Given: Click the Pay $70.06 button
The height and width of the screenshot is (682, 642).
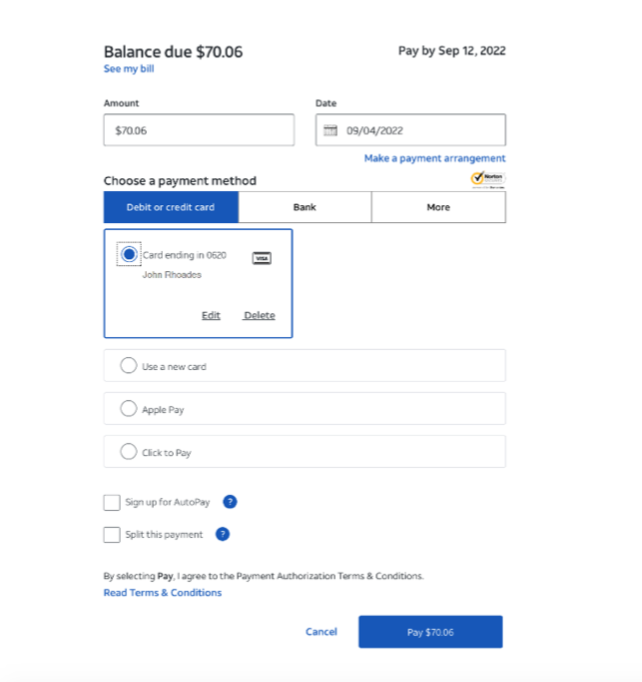Looking at the screenshot, I should pos(431,632).
